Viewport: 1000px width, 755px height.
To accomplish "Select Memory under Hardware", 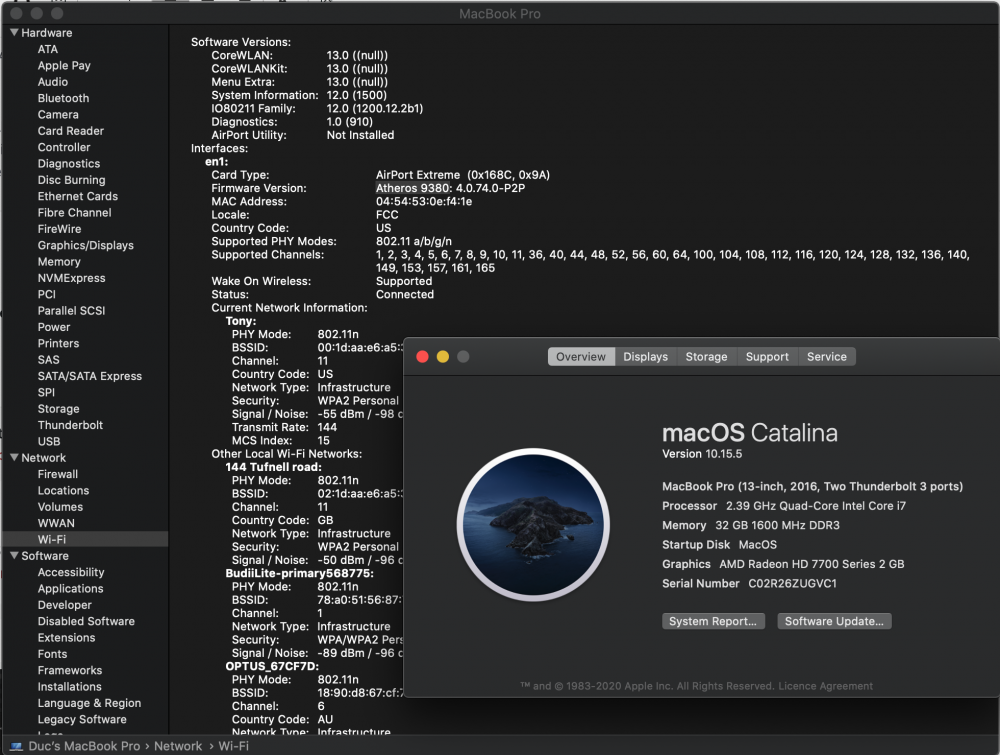I will 58,261.
